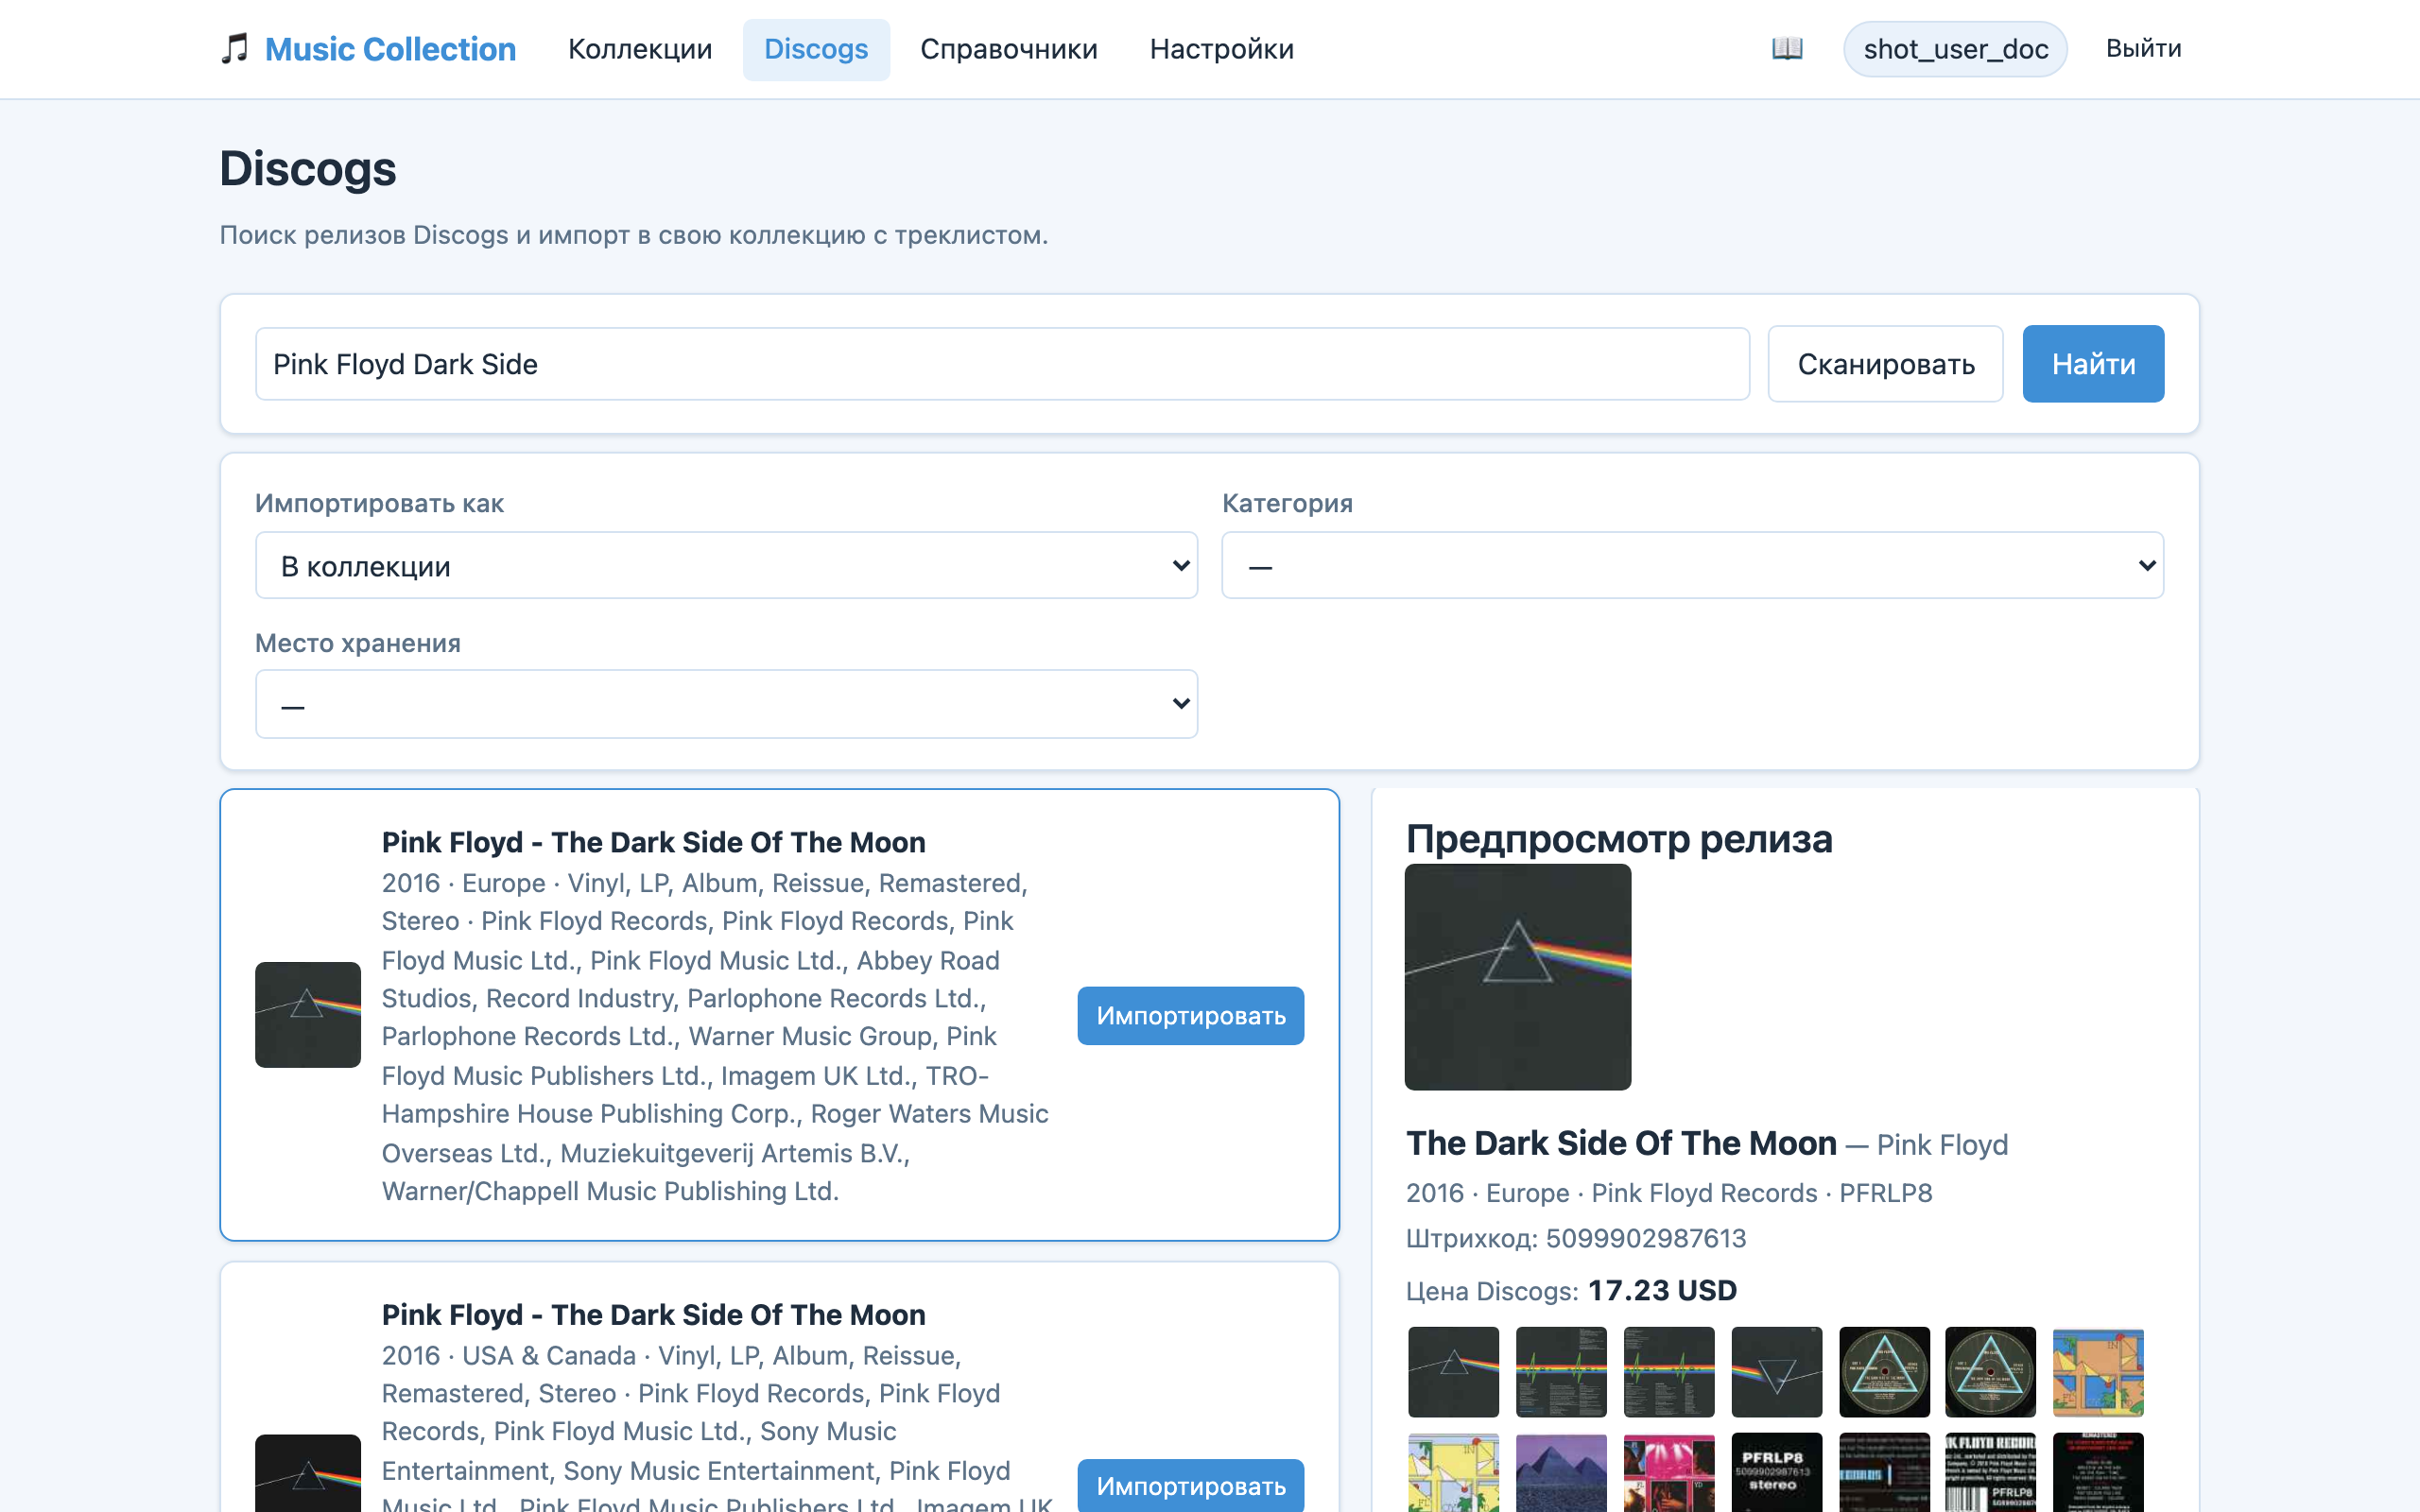The height and width of the screenshot is (1512, 2420).
Task: Click the Предпросмотр релиза heading
Action: click(1619, 838)
